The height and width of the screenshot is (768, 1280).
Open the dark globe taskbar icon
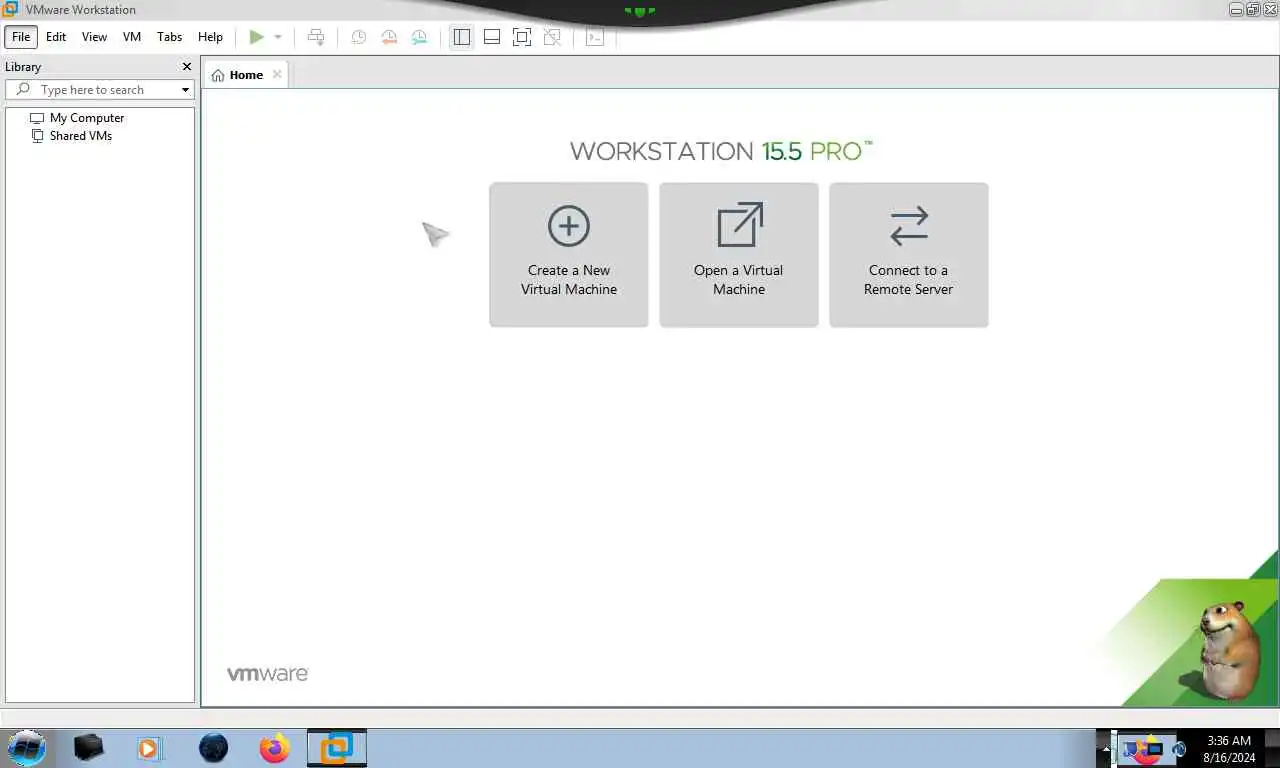213,747
